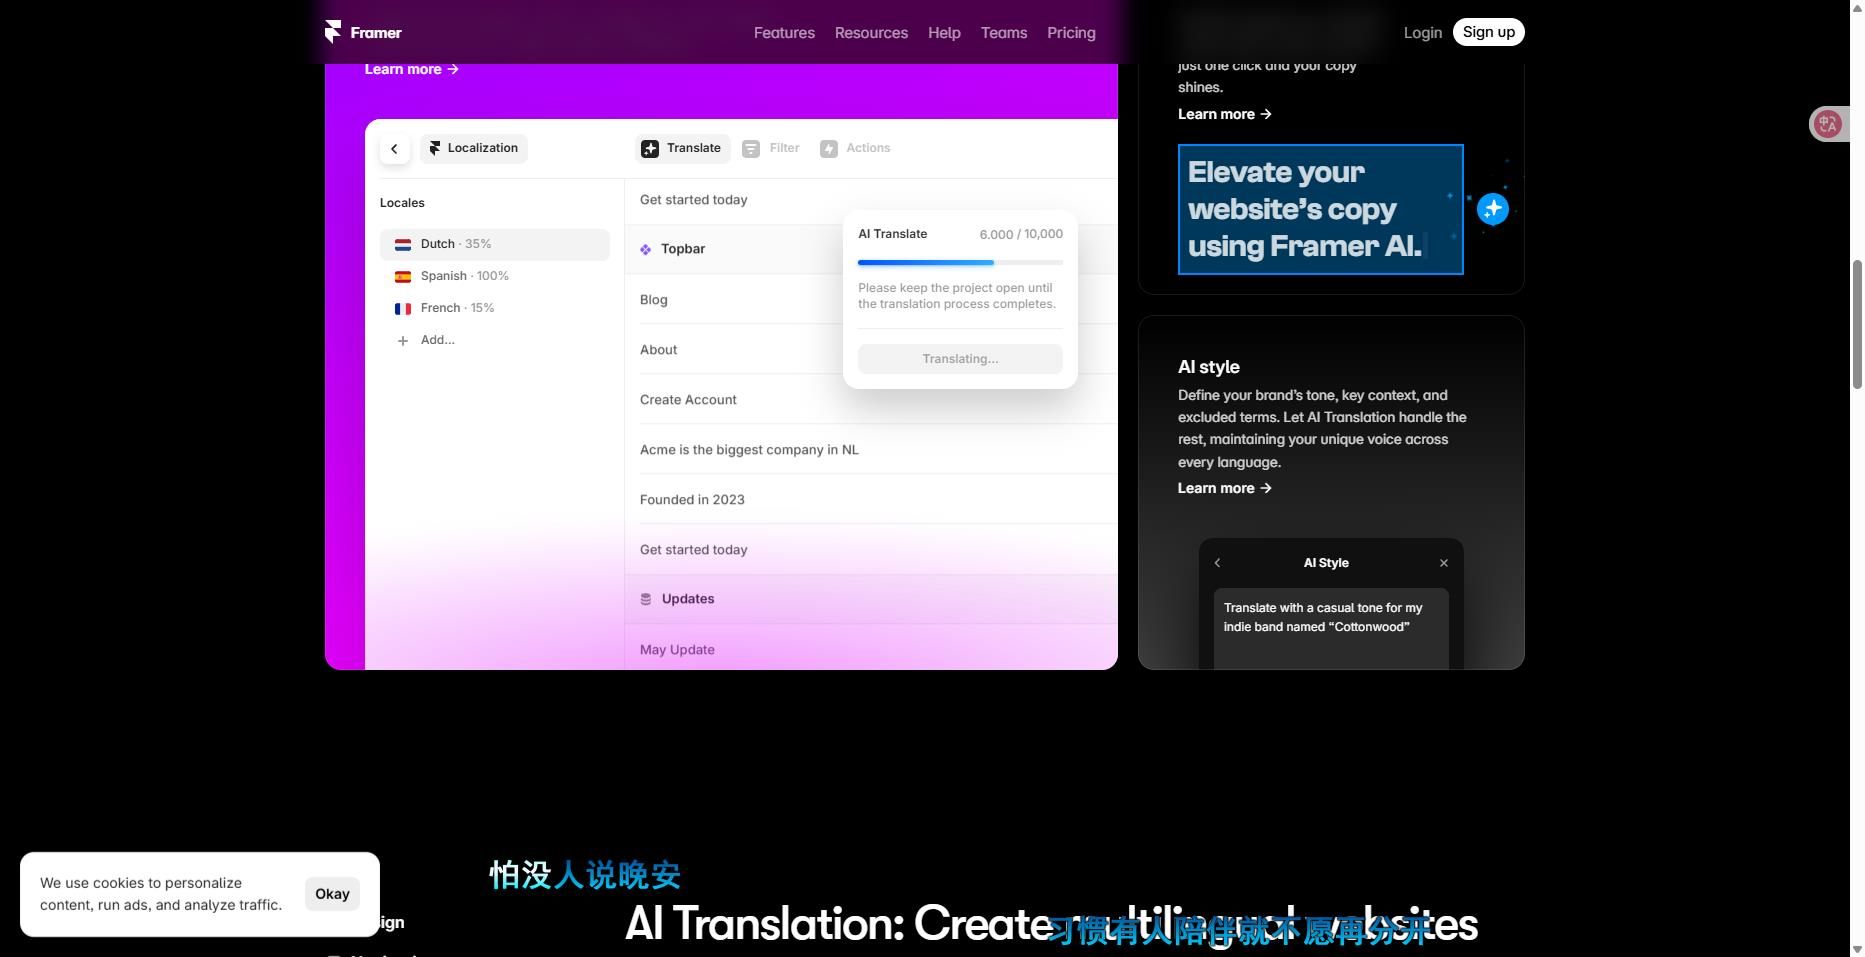1865x957 pixels.
Task: Go to the Pricing page
Action: tap(1070, 33)
